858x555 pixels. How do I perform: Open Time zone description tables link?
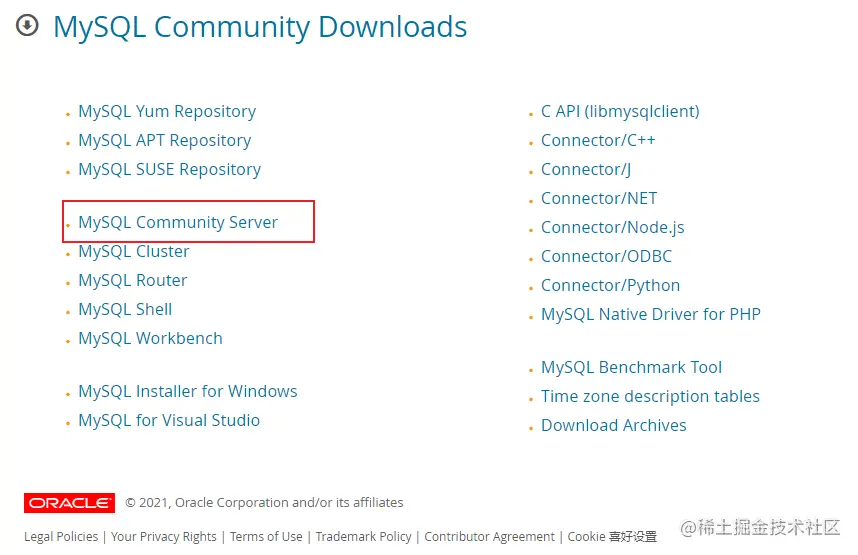[x=650, y=396]
